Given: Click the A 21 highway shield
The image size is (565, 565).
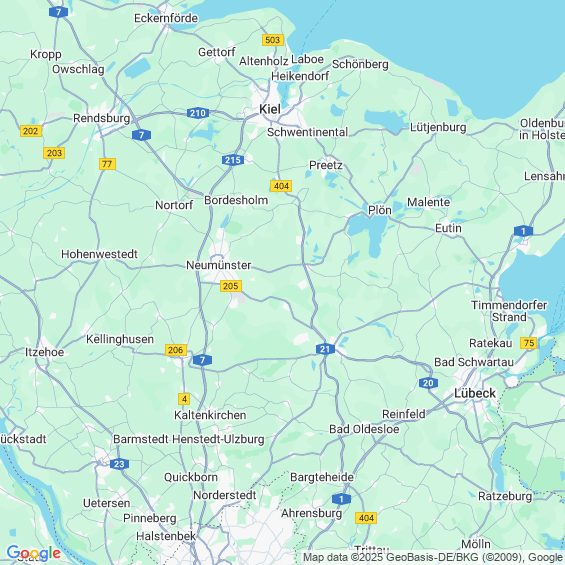Looking at the screenshot, I should click(x=325, y=349).
